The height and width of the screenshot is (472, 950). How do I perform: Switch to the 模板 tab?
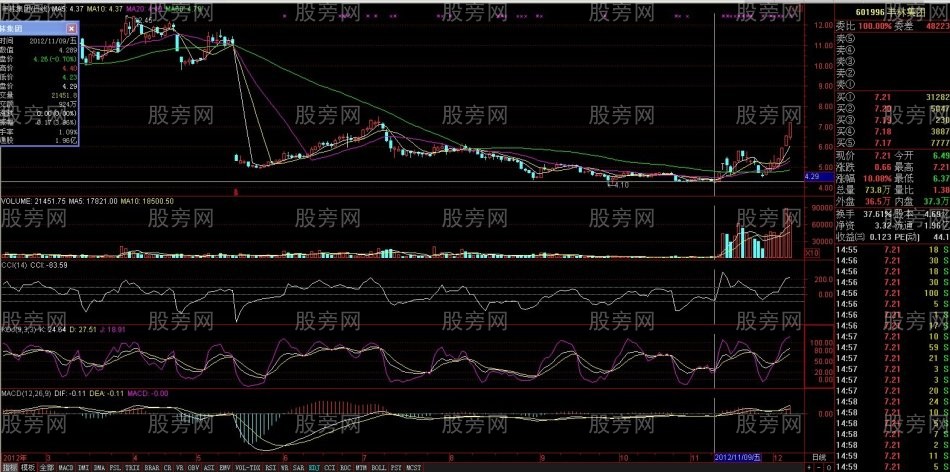click(x=28, y=468)
